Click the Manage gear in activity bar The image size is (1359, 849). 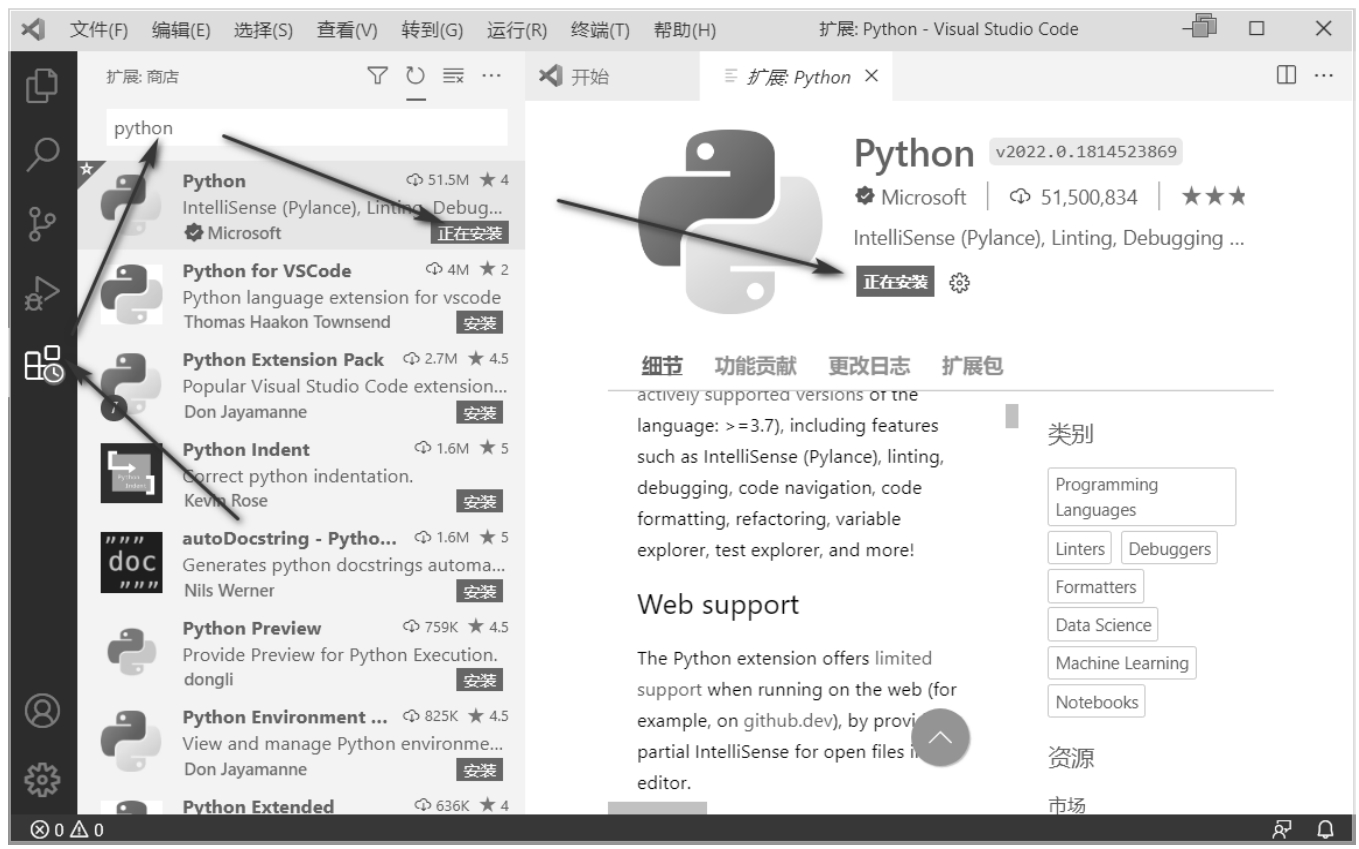[x=43, y=776]
